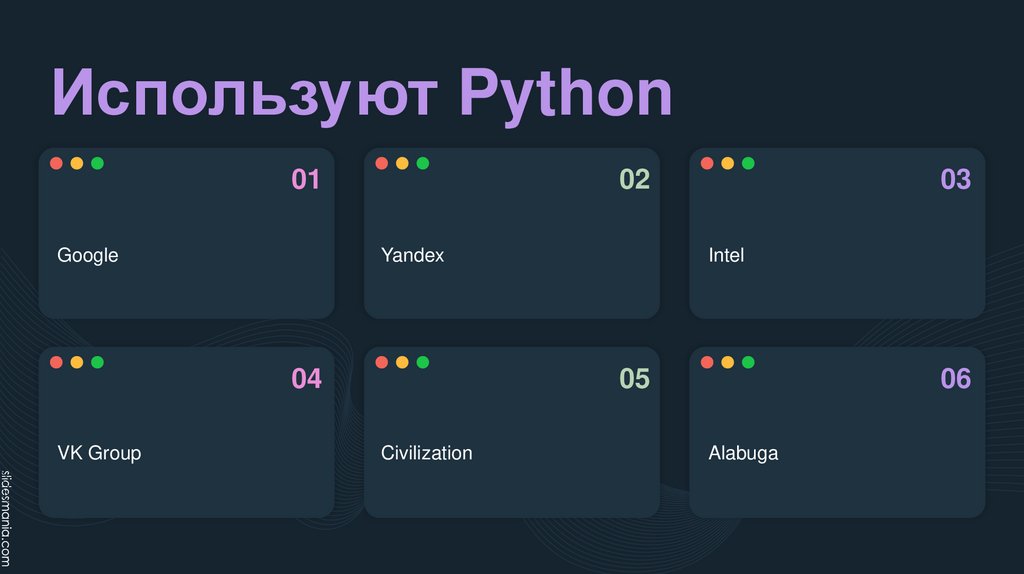Click the red dot on the Google card

[56, 163]
